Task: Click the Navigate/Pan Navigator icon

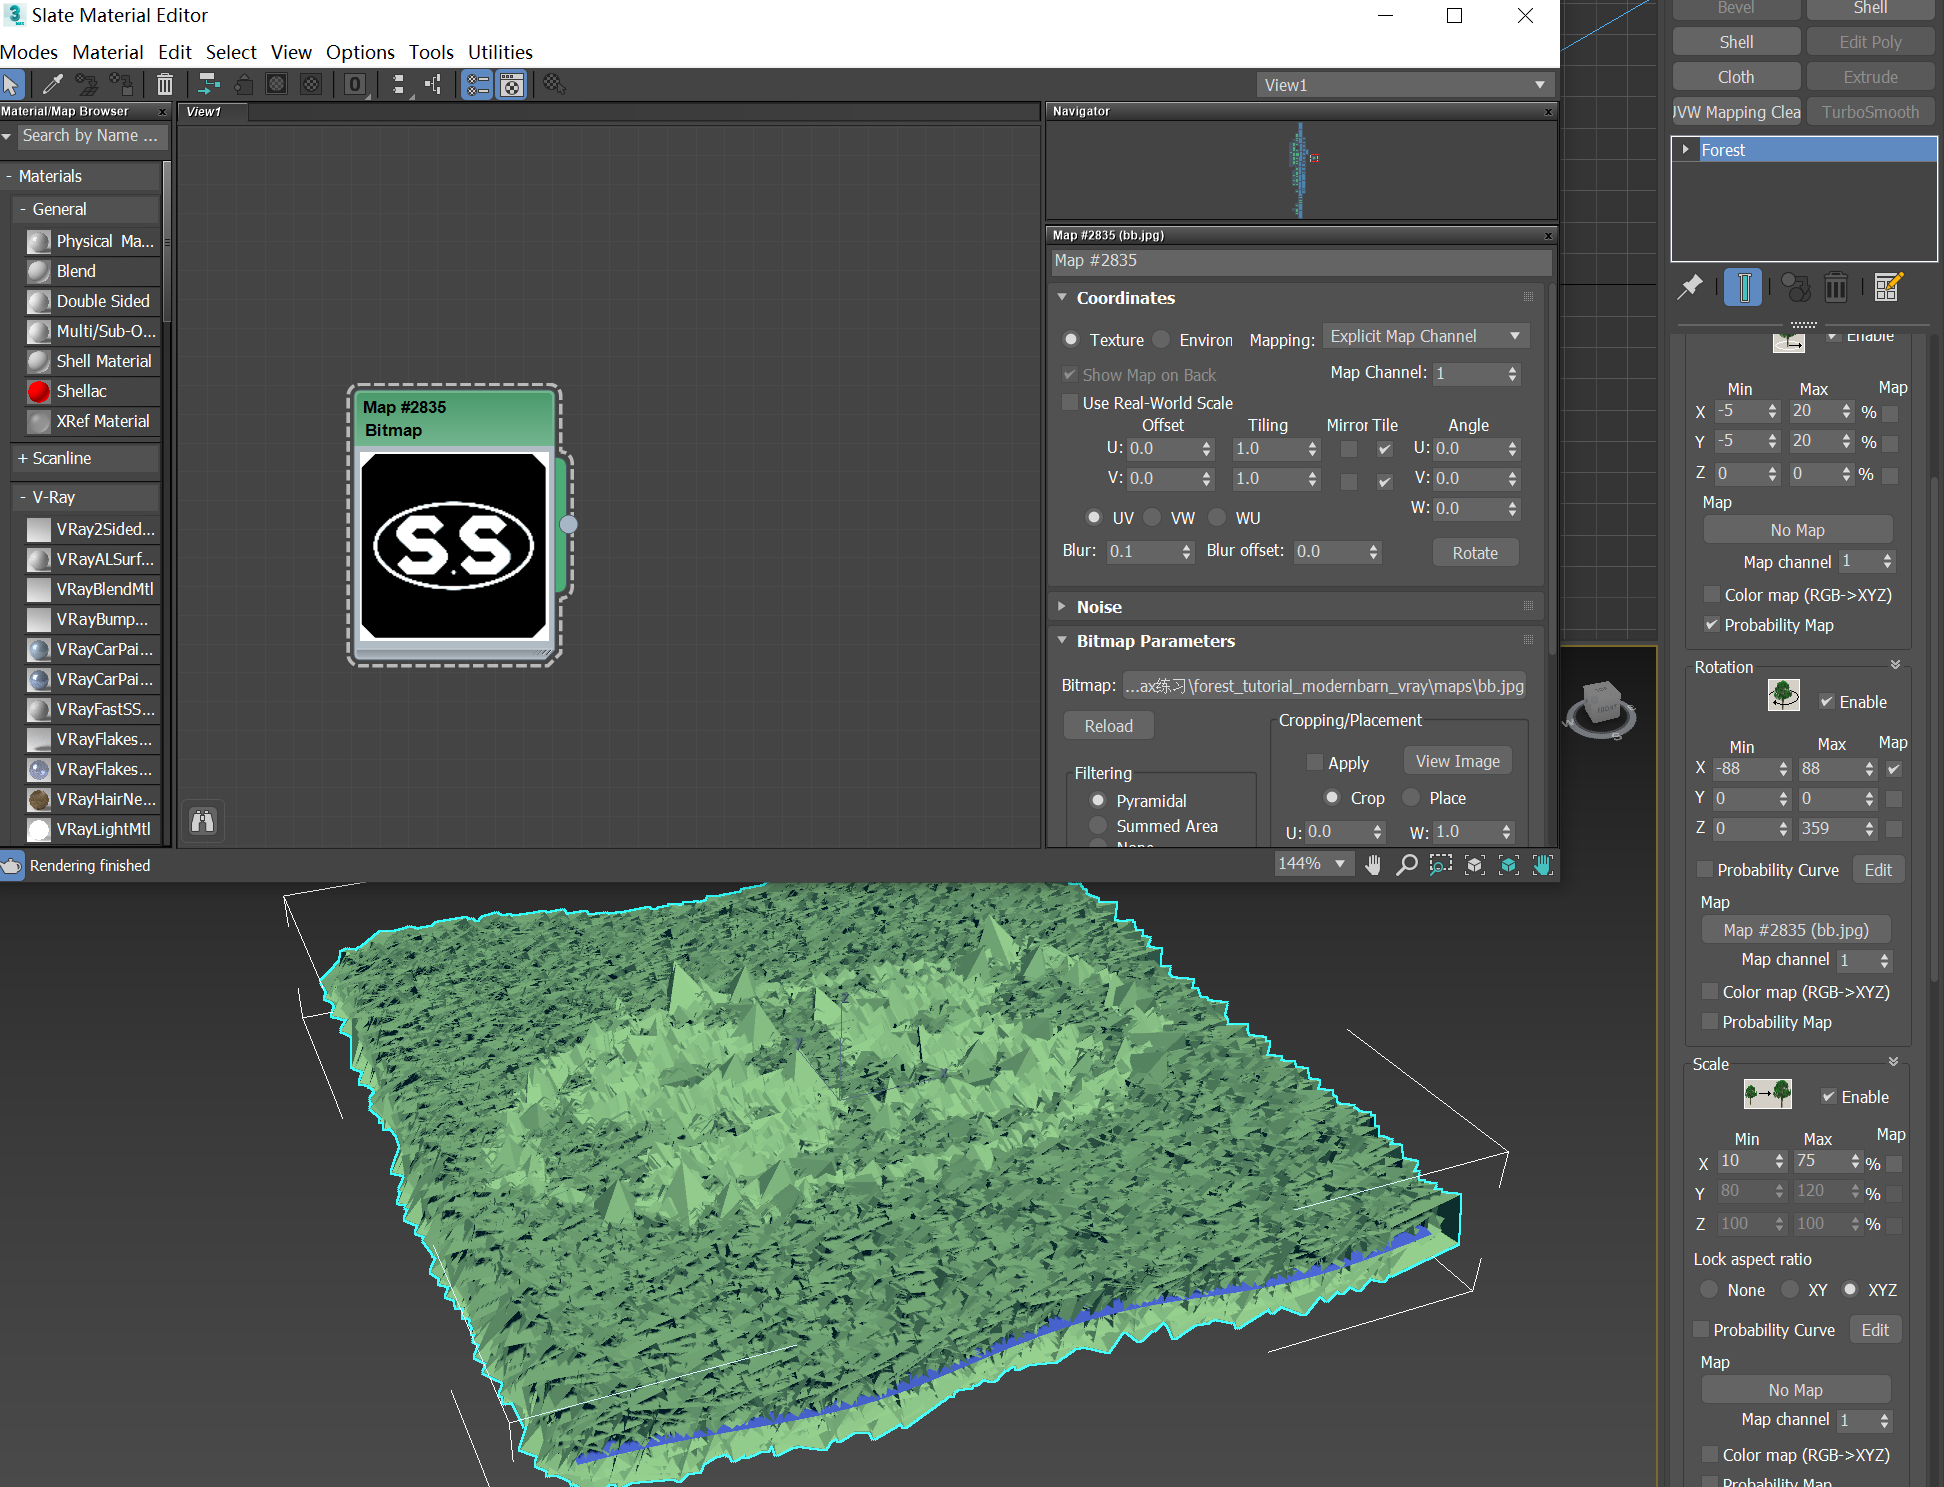Action: 1541,864
